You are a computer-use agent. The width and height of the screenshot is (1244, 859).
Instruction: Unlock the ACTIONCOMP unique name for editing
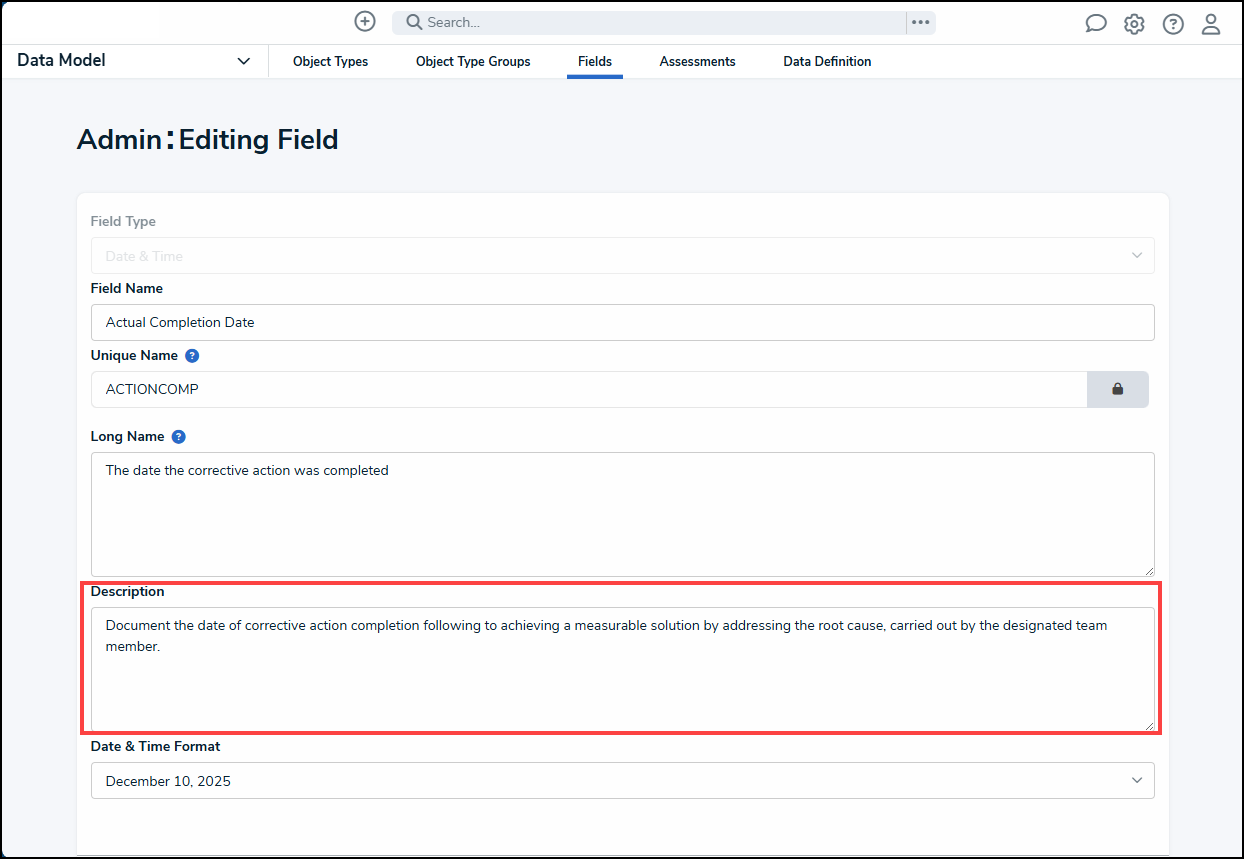1118,389
